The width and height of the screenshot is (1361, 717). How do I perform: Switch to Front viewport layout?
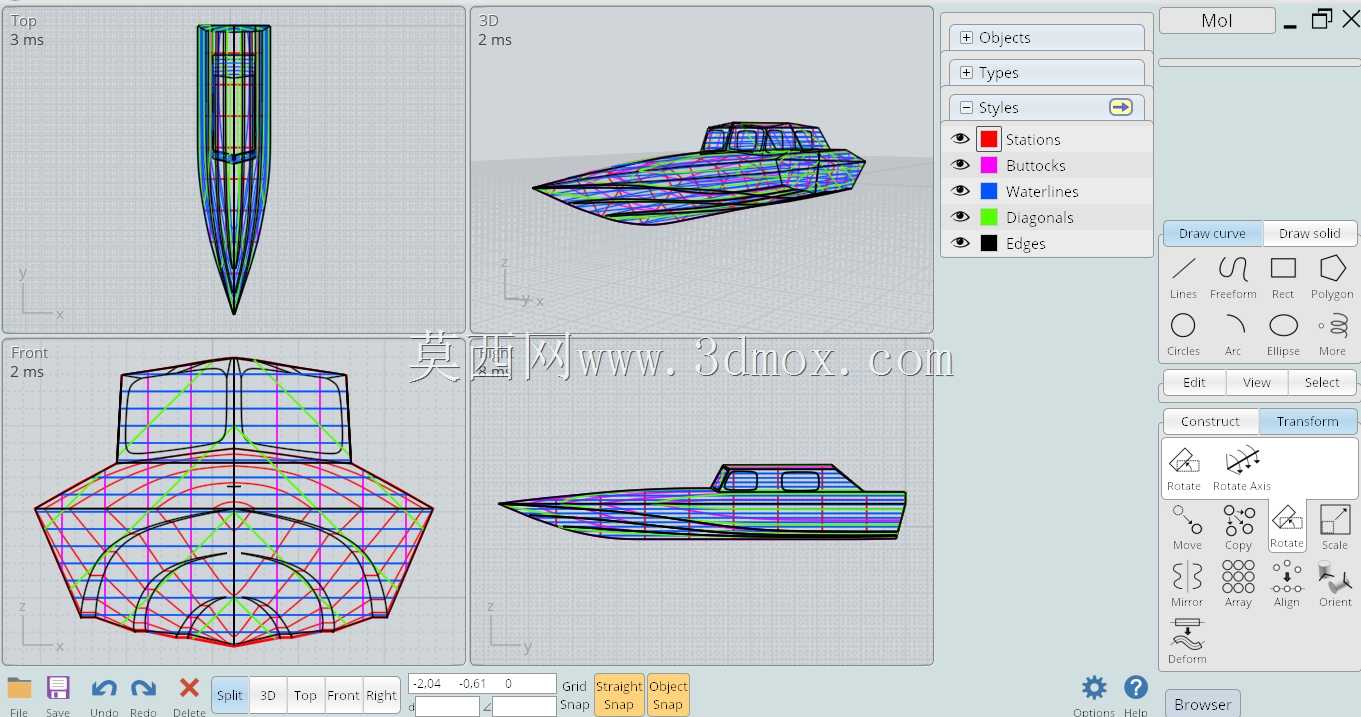(x=343, y=695)
